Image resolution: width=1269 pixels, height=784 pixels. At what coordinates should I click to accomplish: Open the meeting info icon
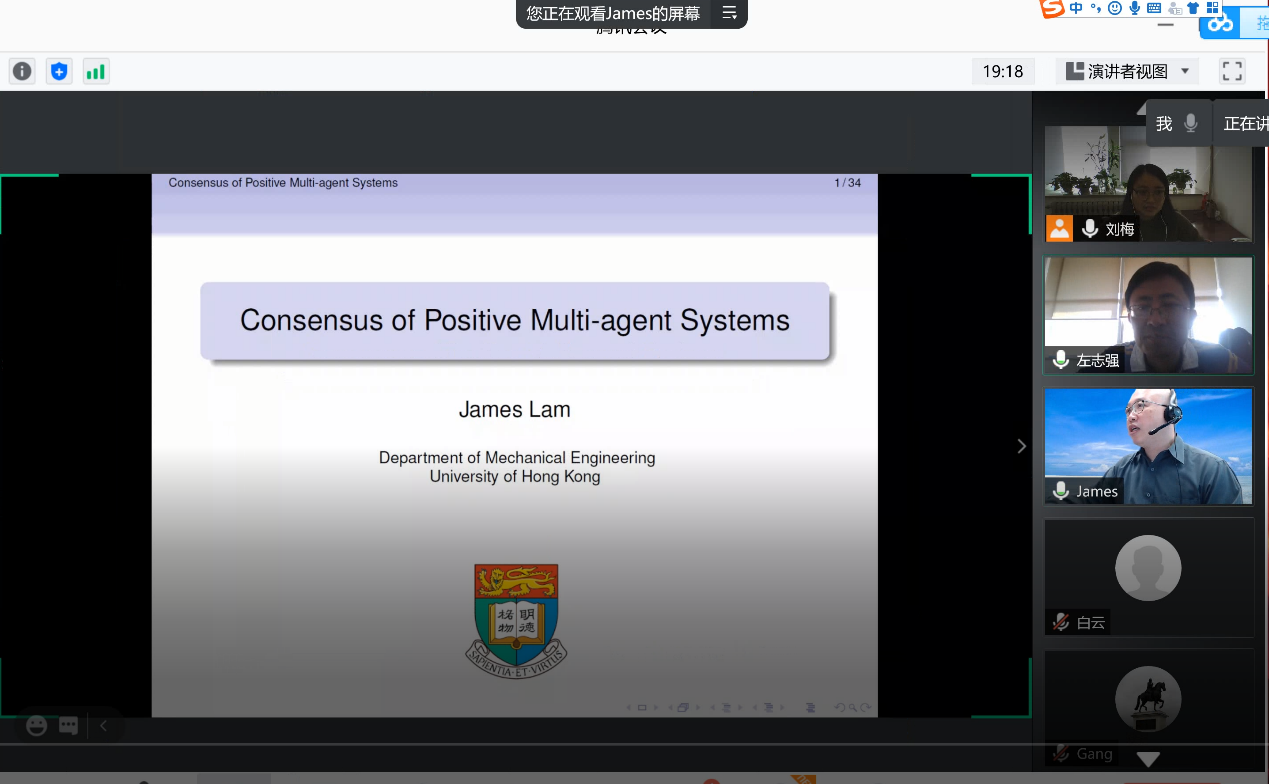(22, 71)
